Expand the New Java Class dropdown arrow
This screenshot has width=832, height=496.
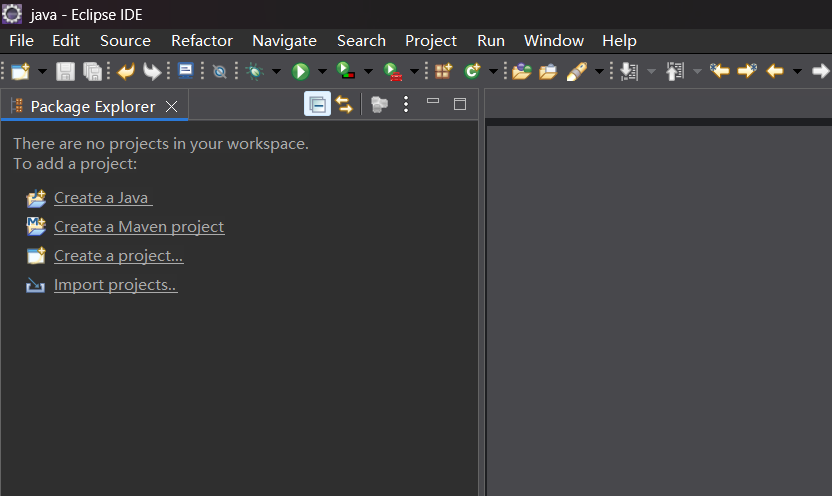[493, 71]
